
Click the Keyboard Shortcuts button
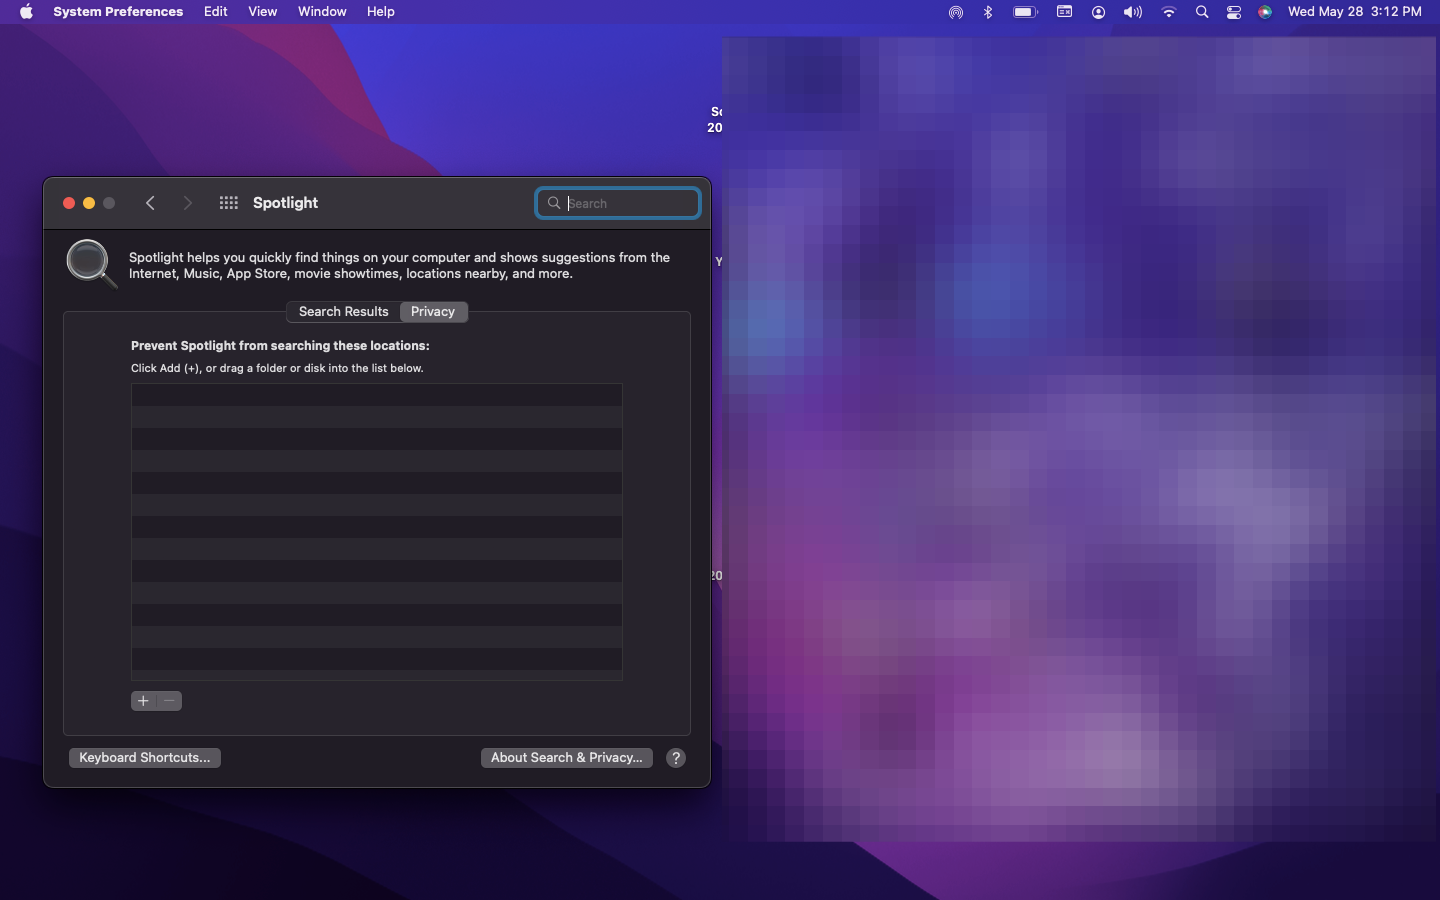145,758
